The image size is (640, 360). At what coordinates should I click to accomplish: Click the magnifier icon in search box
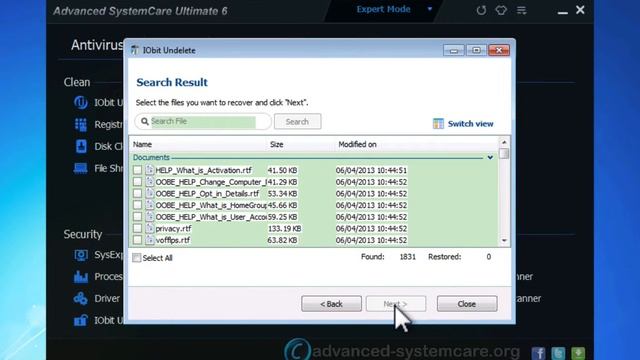144,121
